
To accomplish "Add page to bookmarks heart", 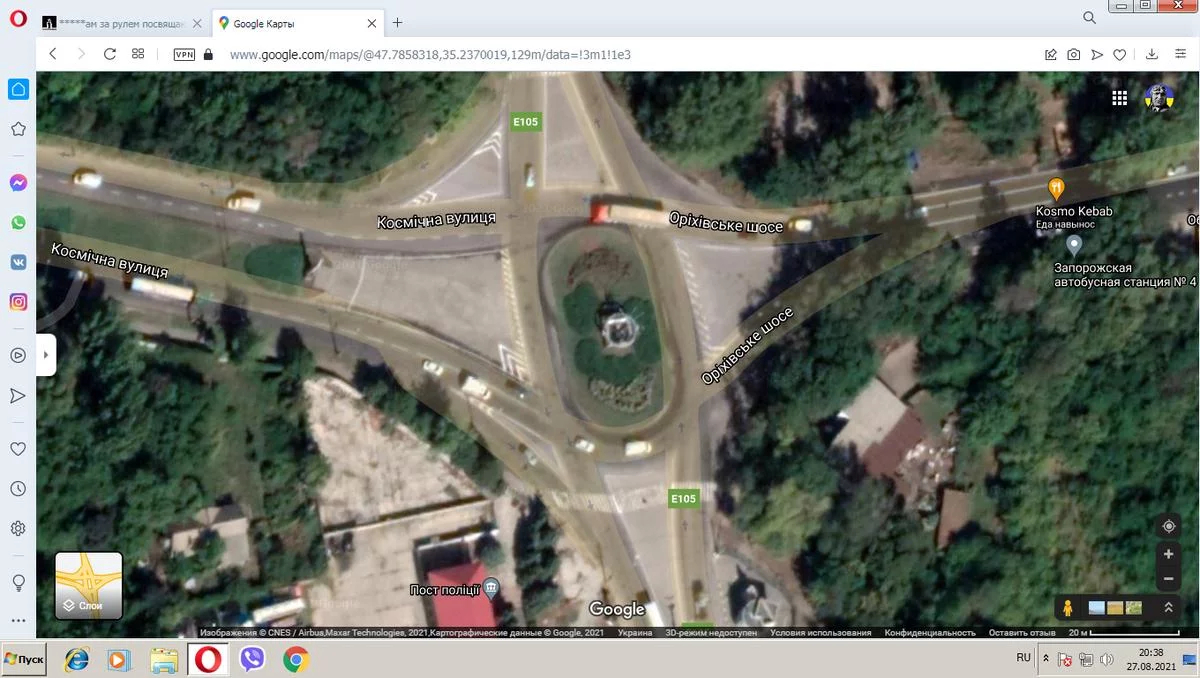I will pos(1120,55).
